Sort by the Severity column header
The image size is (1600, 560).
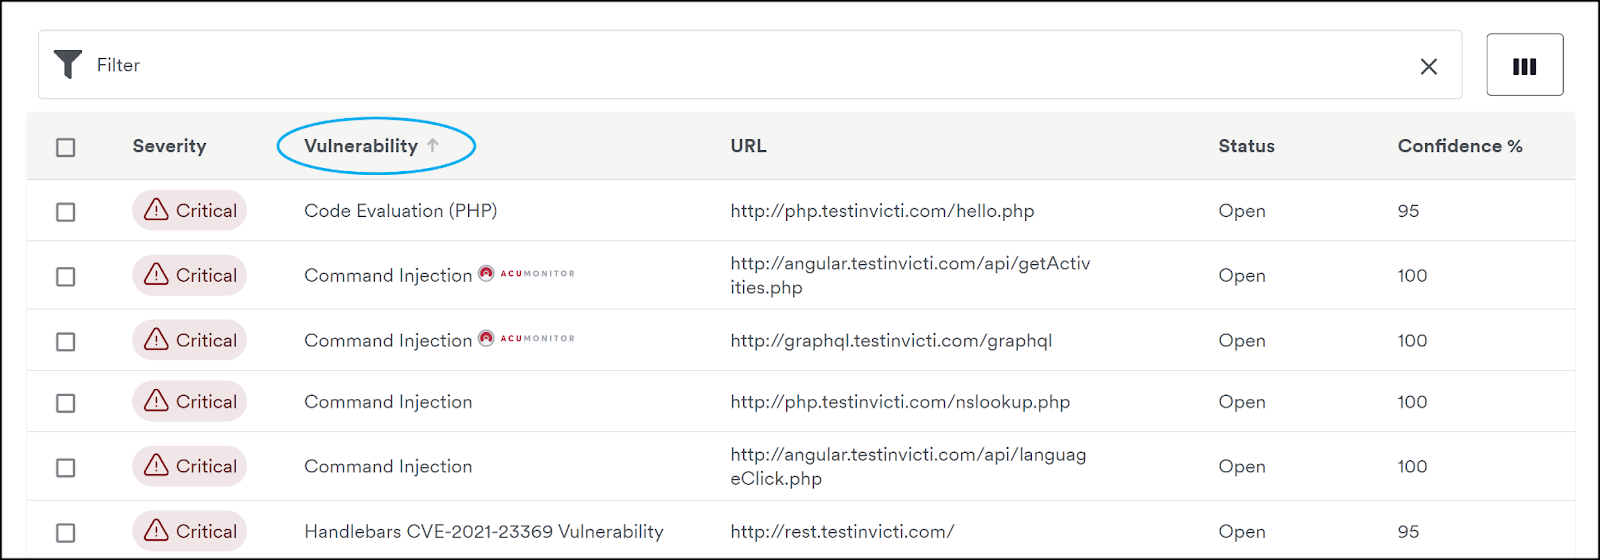[169, 146]
